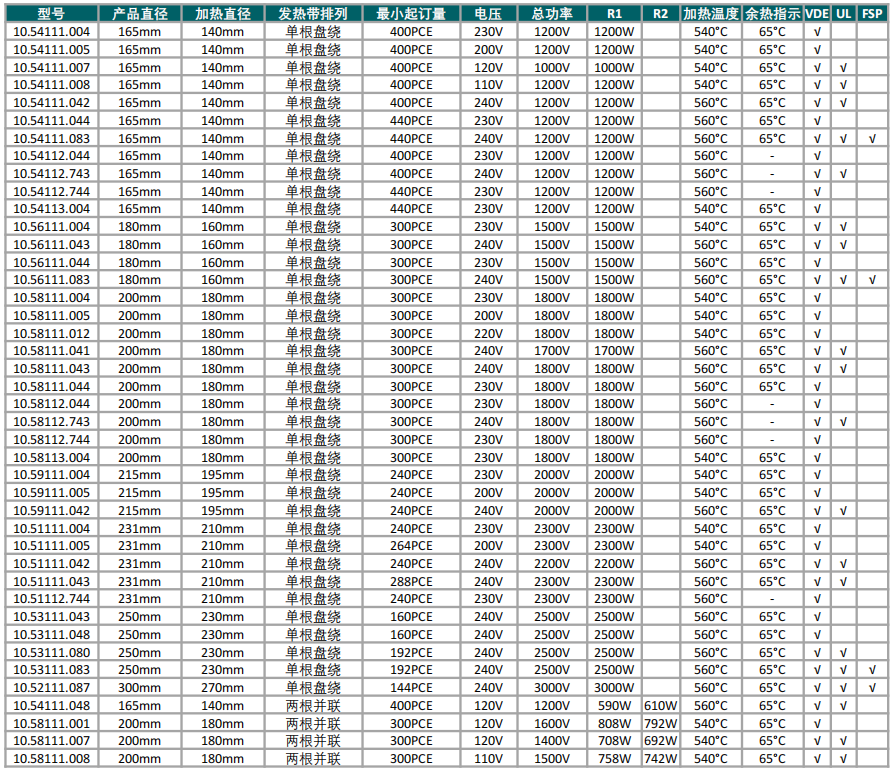
Task: Select model cell 10.54111.004
Action: 52,32
